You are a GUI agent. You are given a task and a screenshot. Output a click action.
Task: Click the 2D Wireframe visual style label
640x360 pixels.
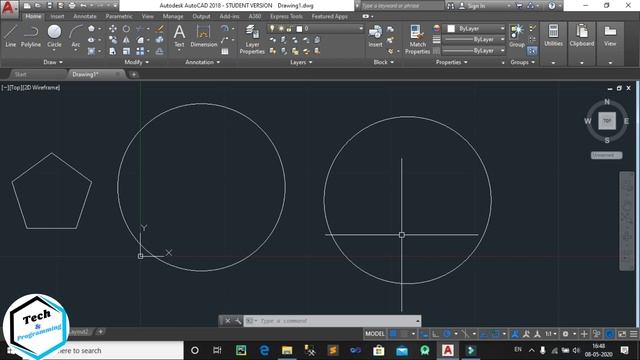41,87
